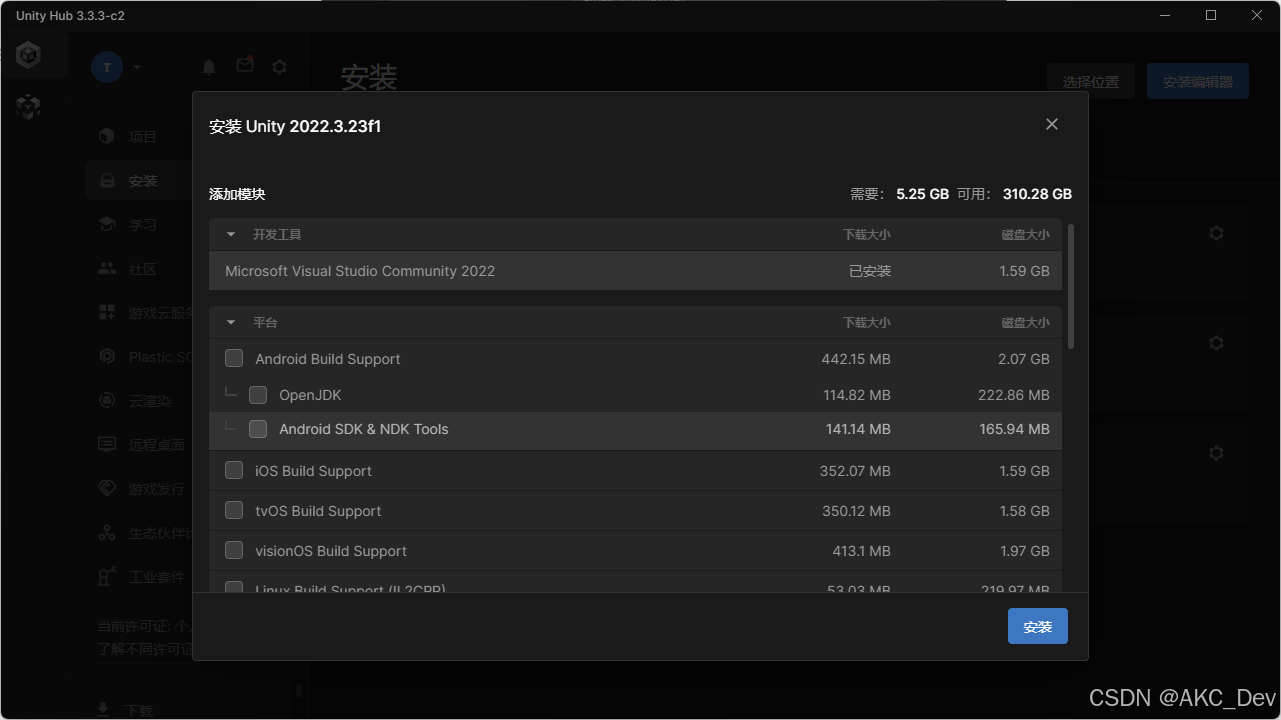
Task: Open the 安装 menu item
Action: point(143,181)
